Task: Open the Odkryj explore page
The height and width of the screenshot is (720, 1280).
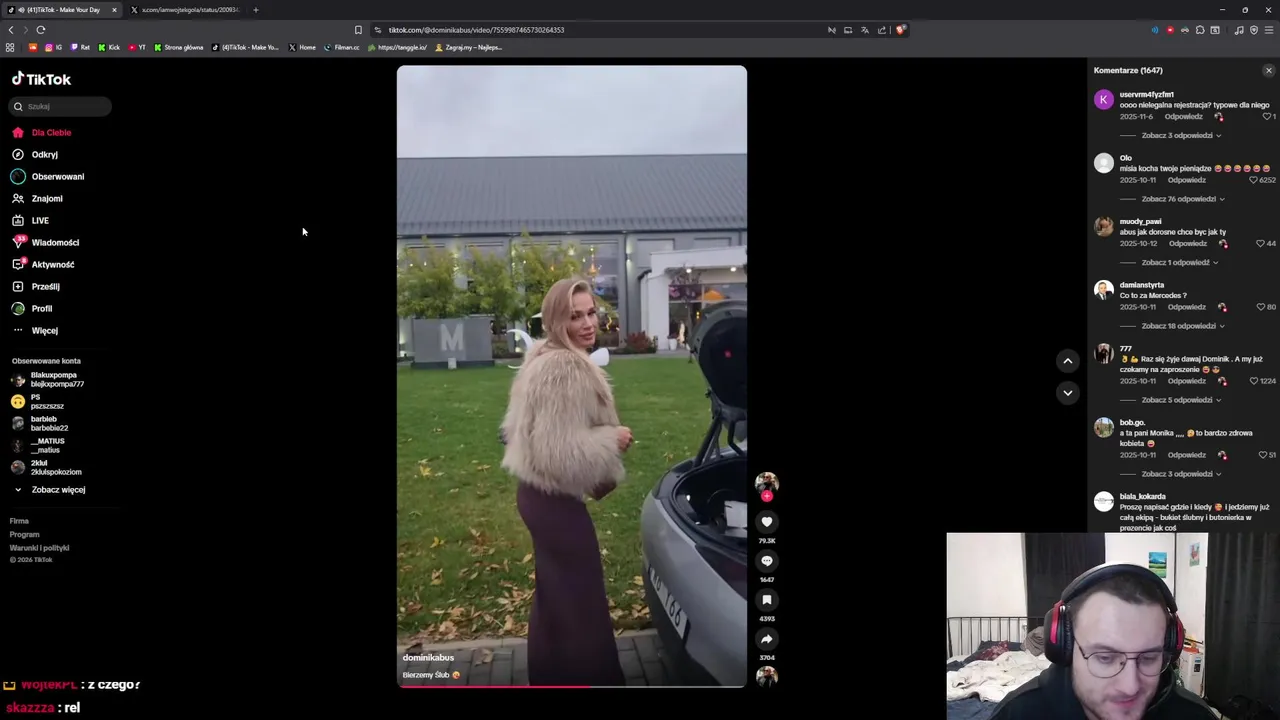Action: tap(35, 154)
